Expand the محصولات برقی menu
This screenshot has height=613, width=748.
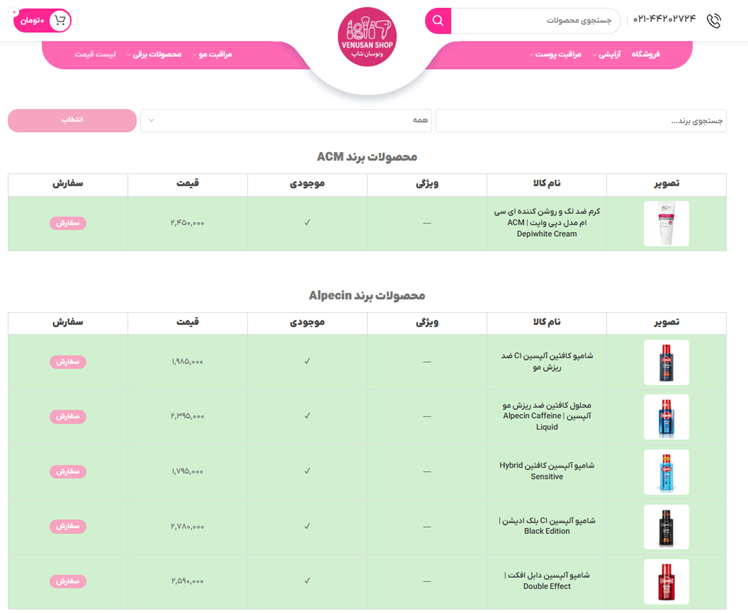point(155,55)
